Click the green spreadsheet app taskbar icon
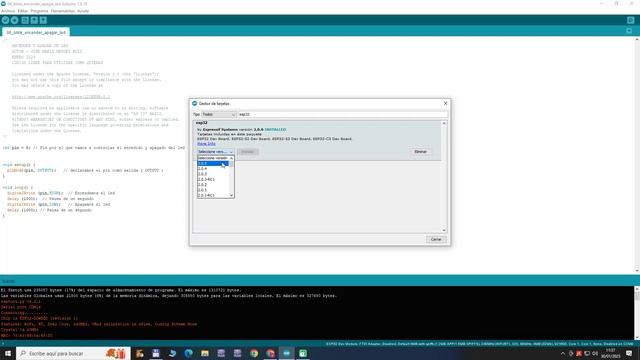 click(x=303, y=353)
